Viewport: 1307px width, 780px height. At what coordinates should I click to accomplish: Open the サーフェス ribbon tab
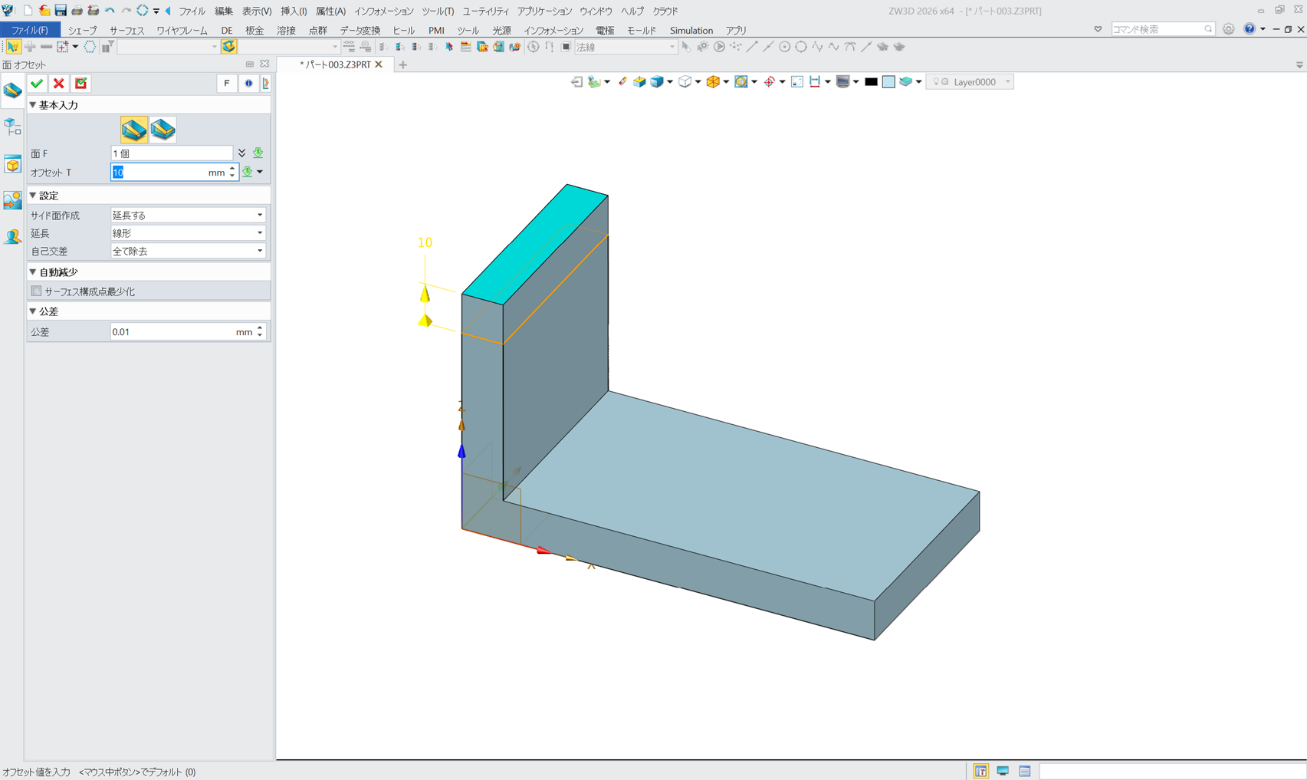click(126, 31)
